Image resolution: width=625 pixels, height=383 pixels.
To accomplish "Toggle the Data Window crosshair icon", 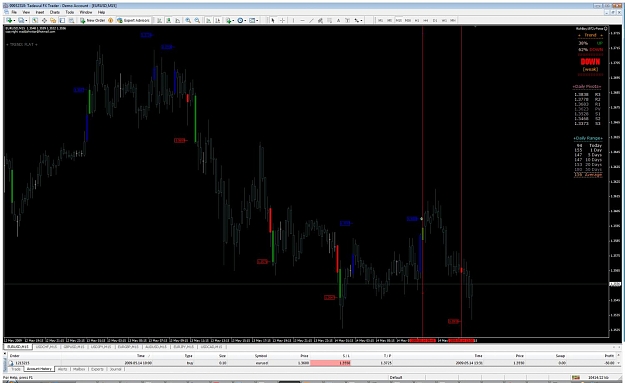I will click(44, 20).
